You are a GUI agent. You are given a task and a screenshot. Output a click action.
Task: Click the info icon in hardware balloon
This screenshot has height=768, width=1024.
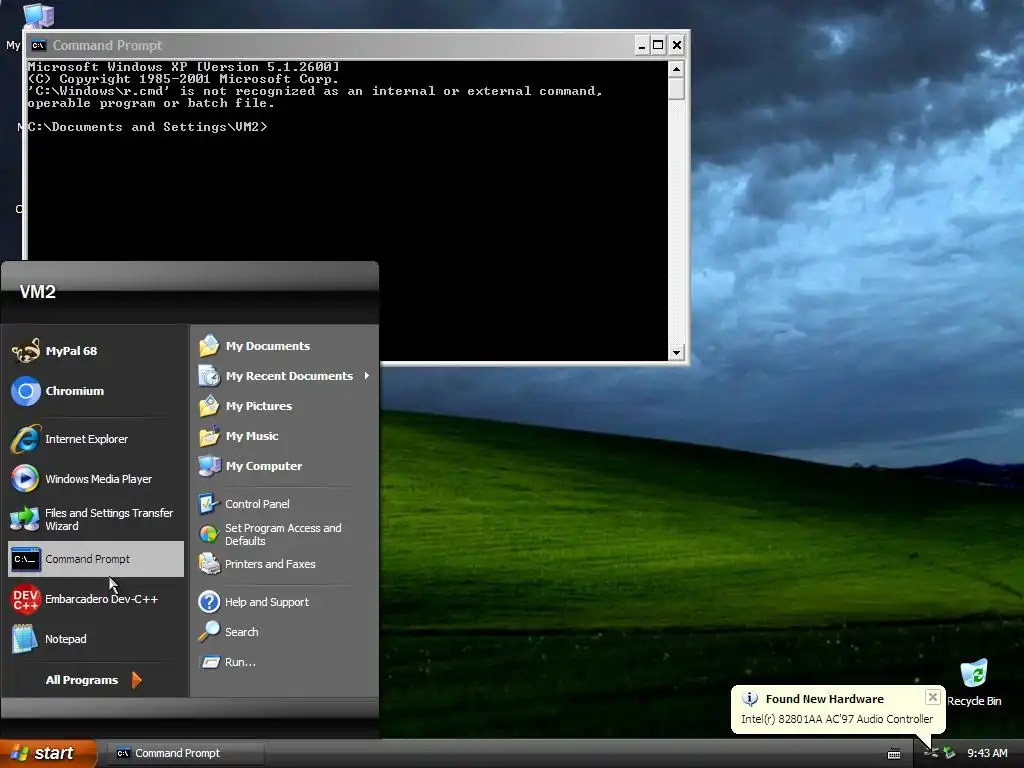point(750,699)
